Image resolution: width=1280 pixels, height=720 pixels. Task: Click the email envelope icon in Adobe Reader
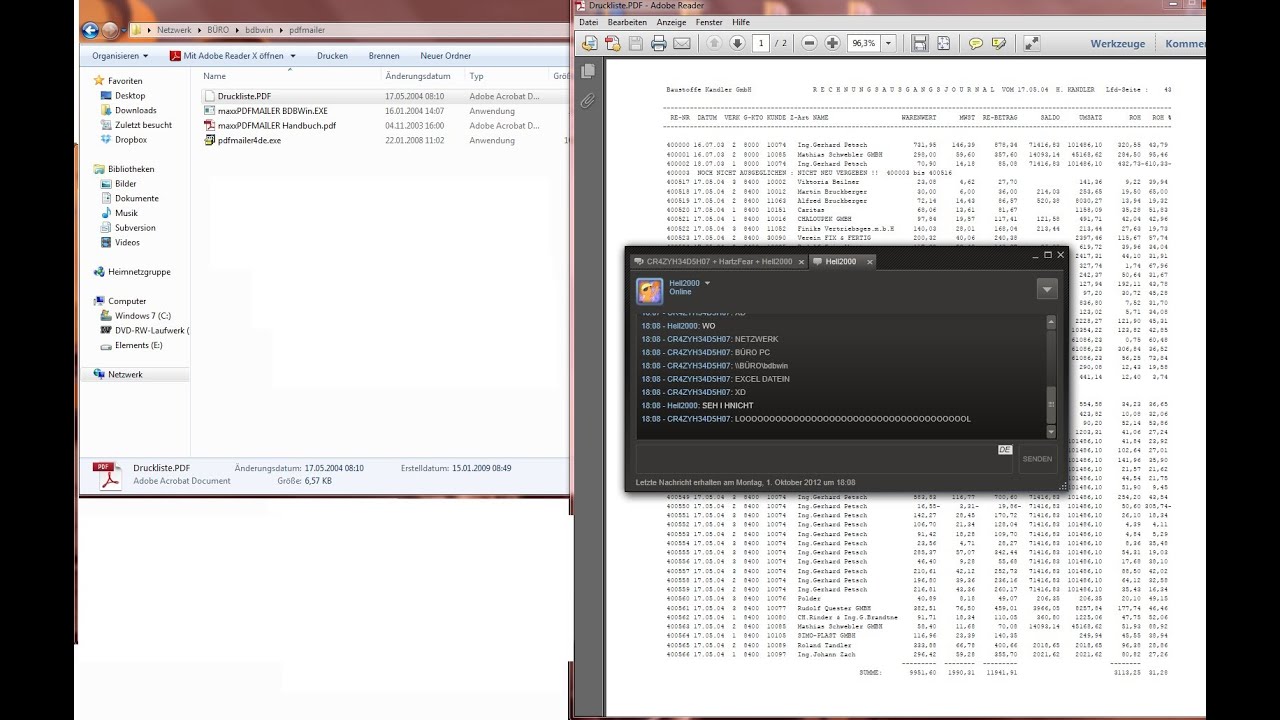point(682,43)
